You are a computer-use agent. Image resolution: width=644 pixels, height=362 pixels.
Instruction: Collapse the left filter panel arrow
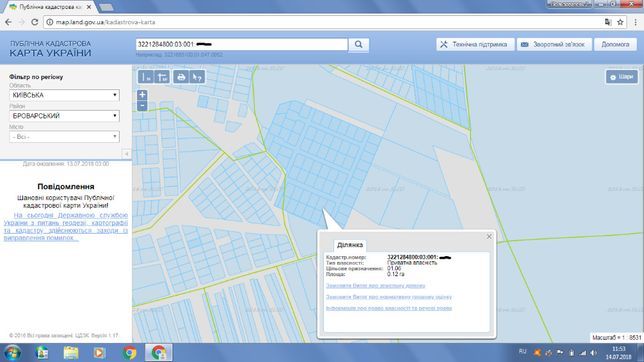pos(126,154)
